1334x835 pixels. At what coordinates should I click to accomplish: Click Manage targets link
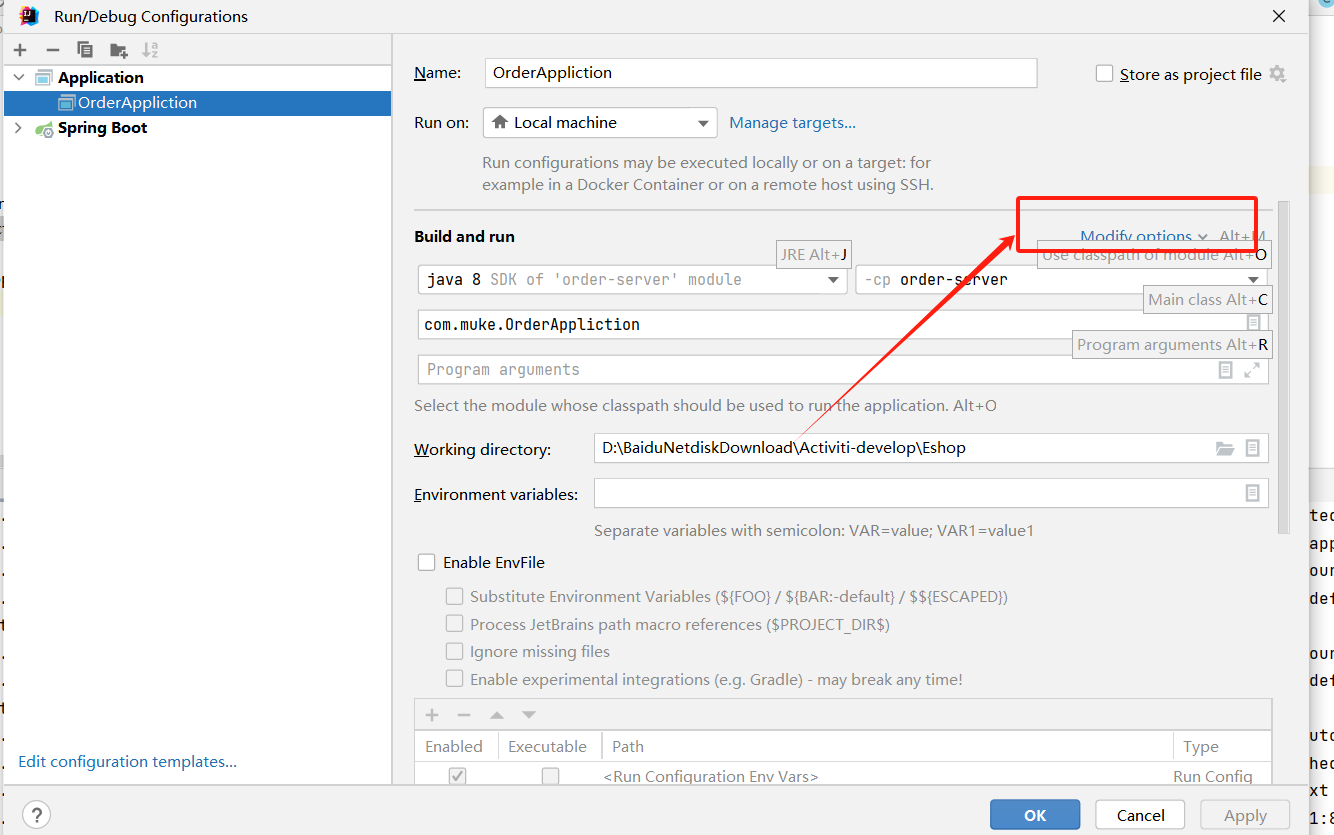[792, 122]
